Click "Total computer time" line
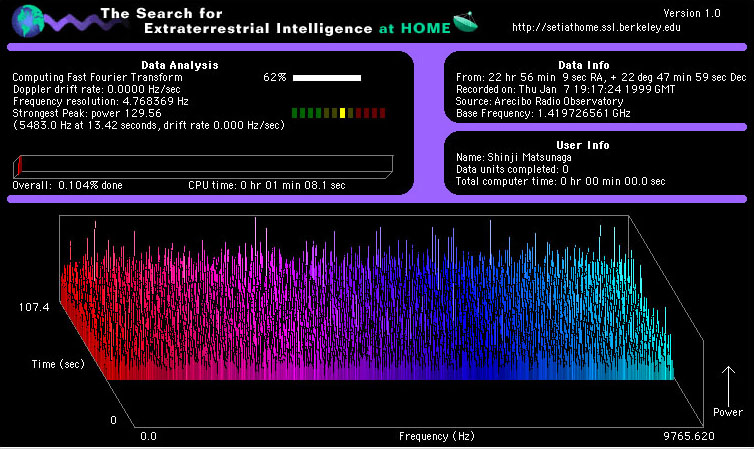 coord(561,181)
